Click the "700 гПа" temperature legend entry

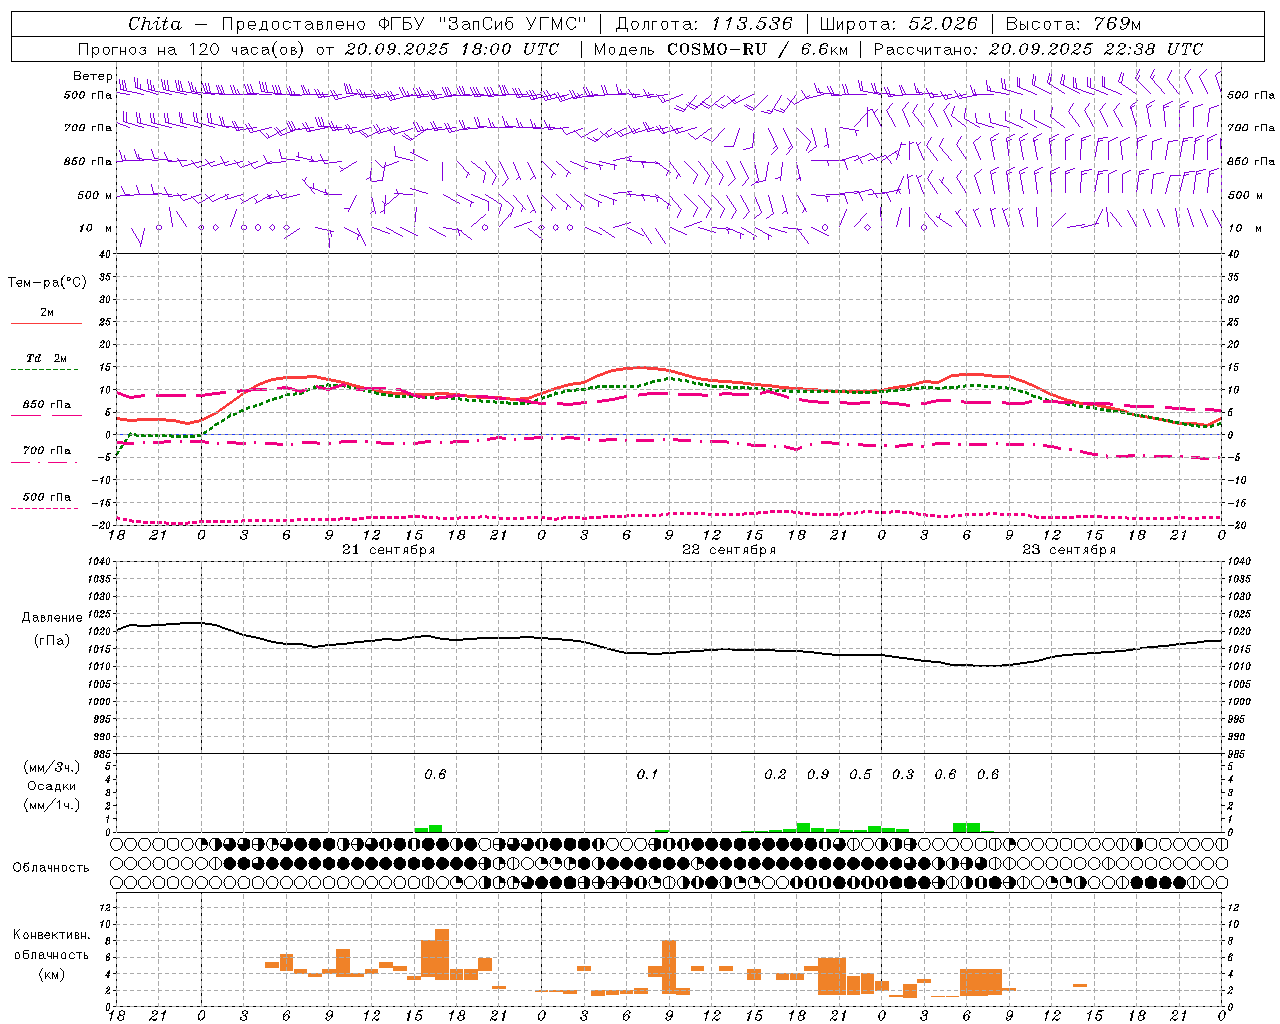[x=46, y=450]
